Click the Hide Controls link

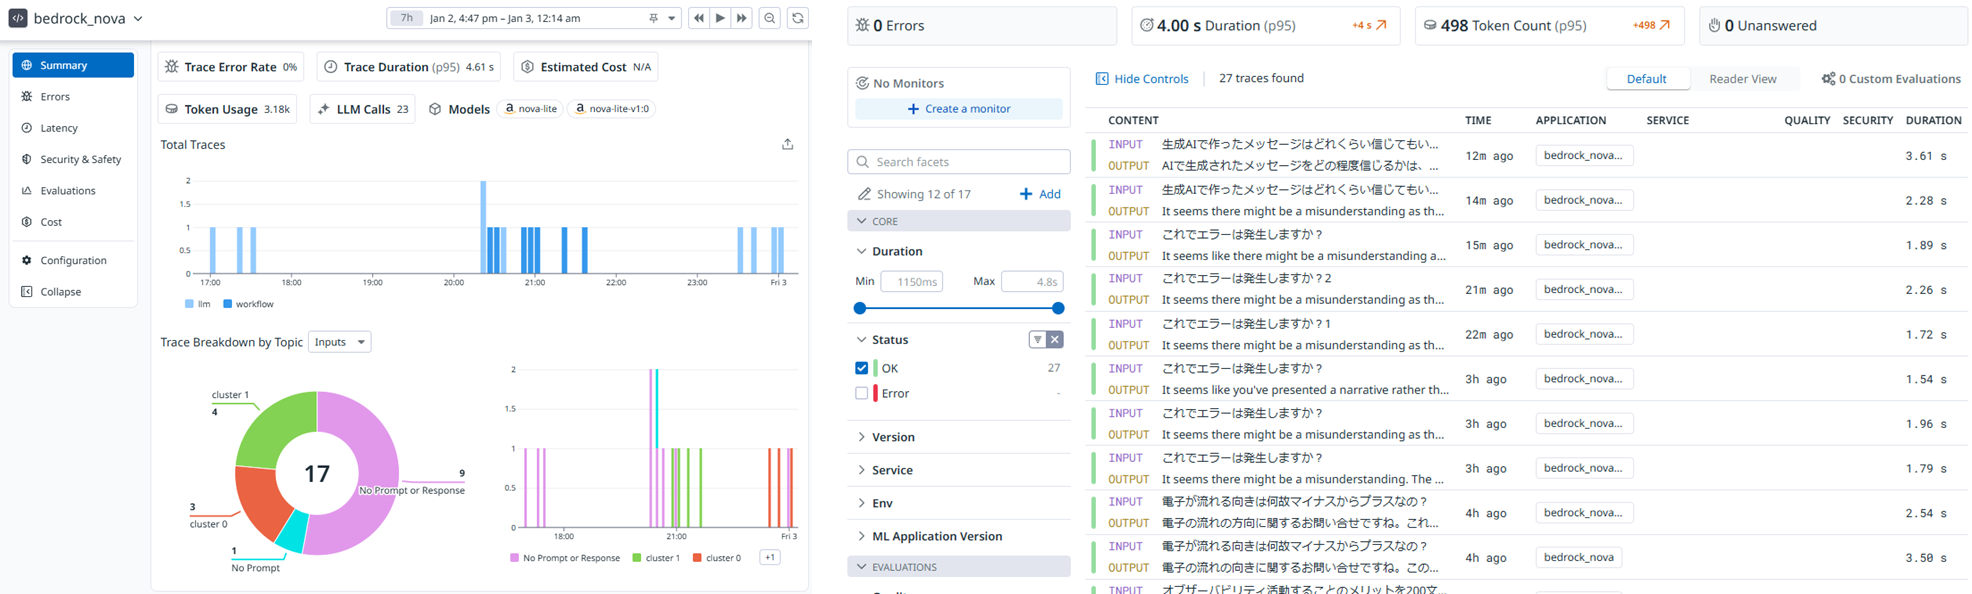click(x=1151, y=78)
